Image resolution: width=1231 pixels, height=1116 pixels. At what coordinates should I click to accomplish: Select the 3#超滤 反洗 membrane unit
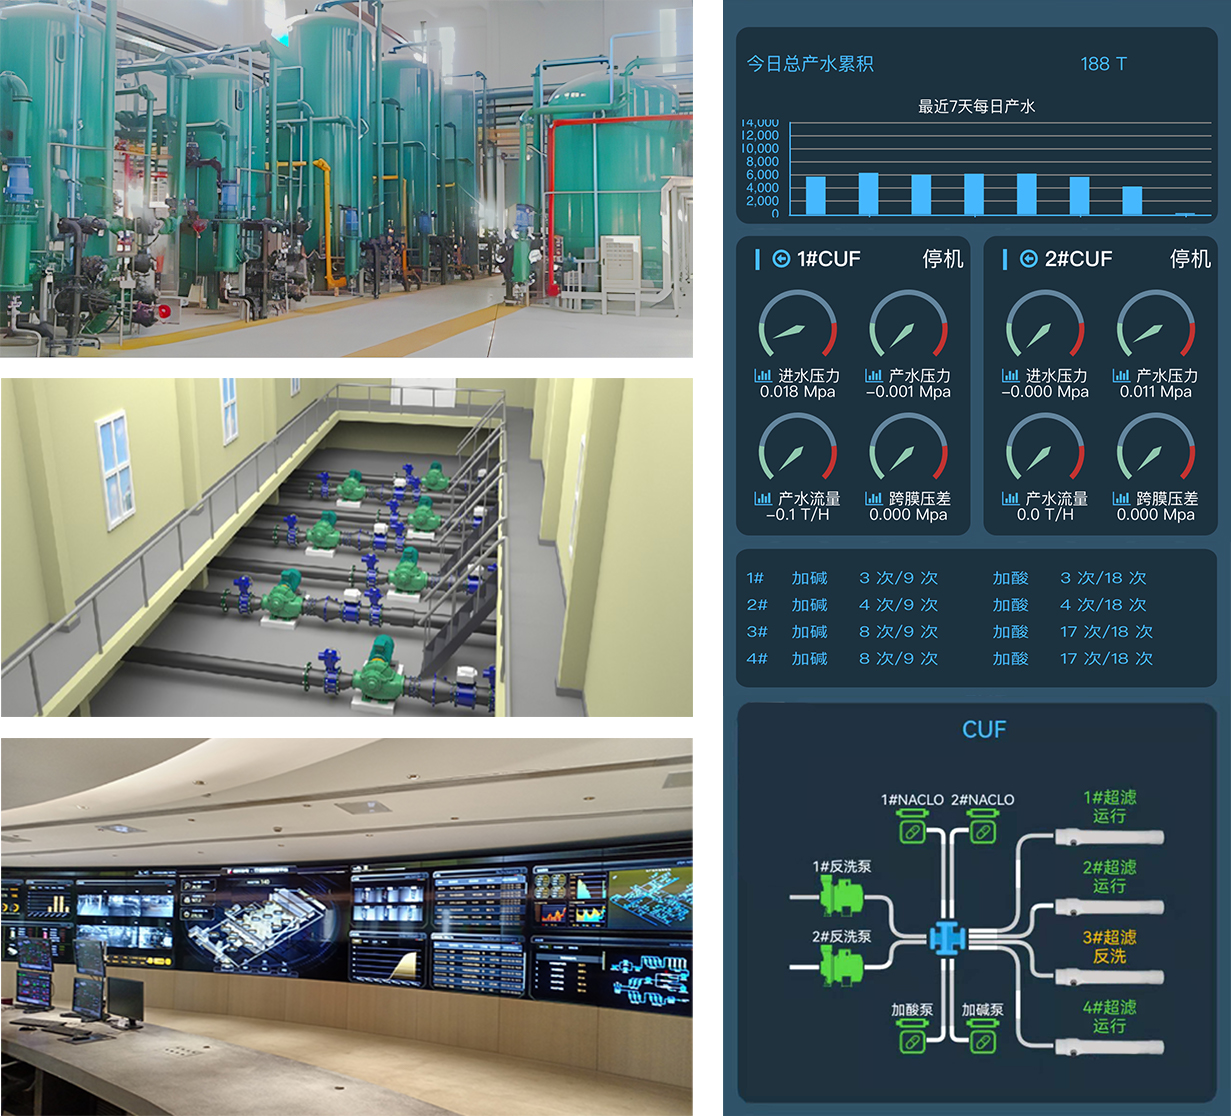coord(1108,976)
